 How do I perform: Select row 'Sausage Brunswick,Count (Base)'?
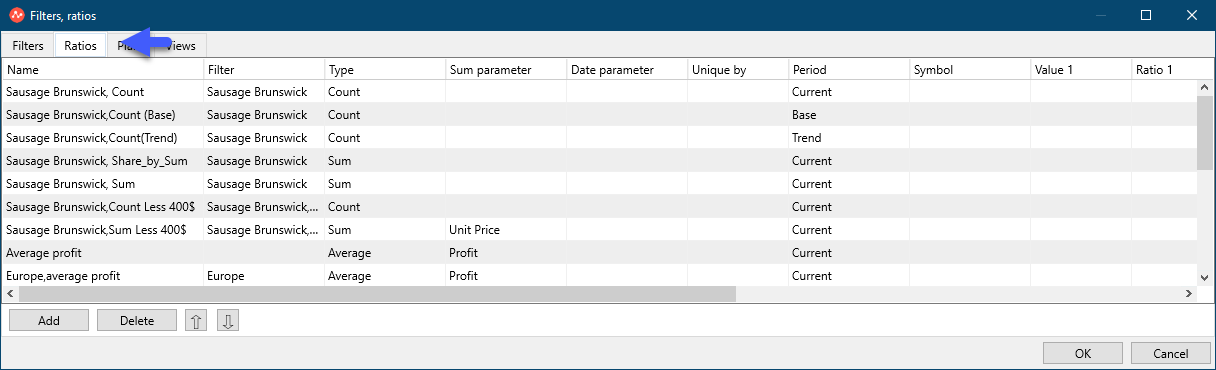[x=600, y=115]
